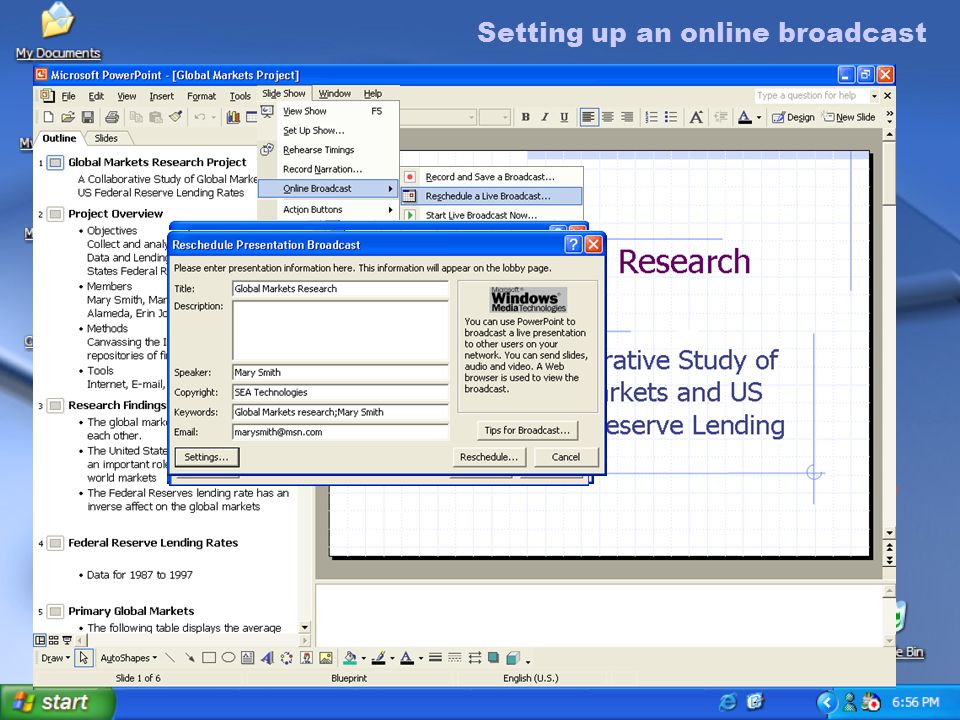Viewport: 960px width, 720px height.
Task: Click the Font Color A icon in formatting toolbar
Action: coord(744,117)
